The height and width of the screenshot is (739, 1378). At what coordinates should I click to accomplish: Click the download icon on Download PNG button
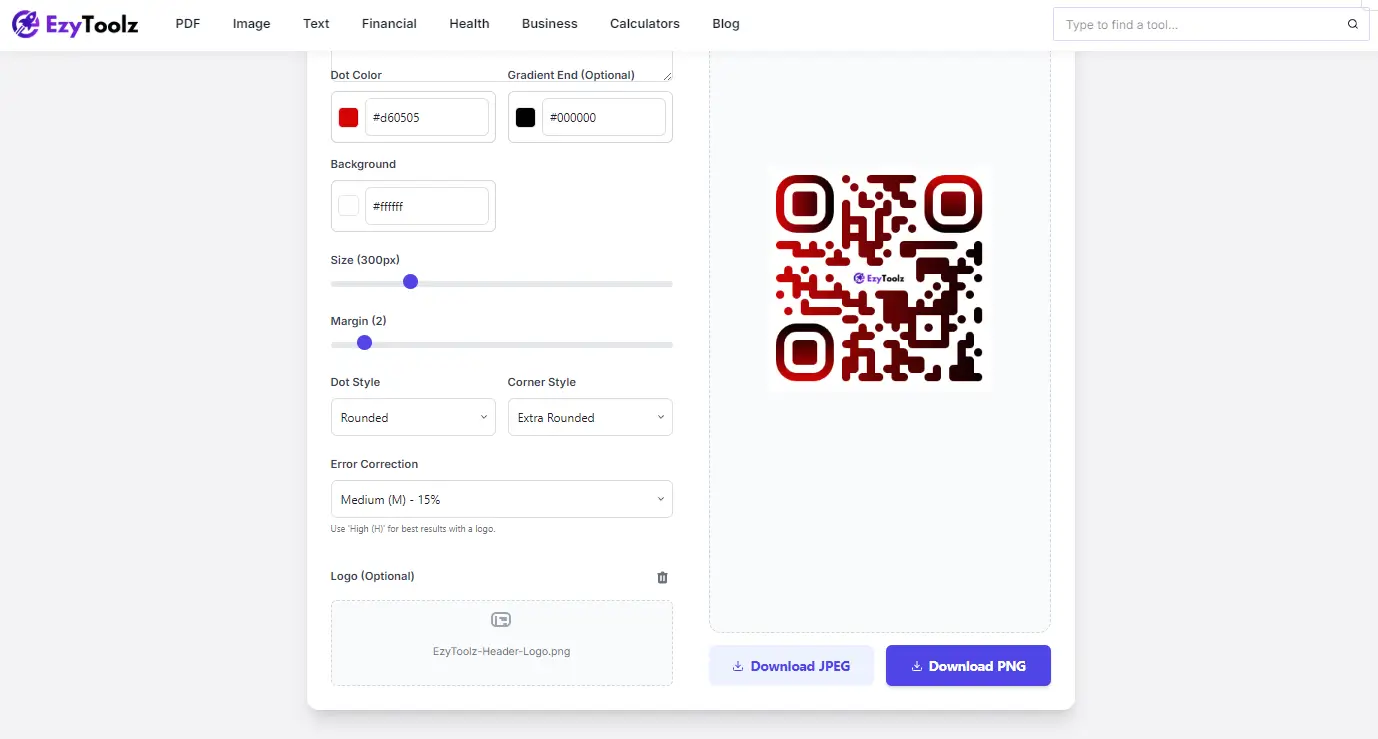(915, 665)
